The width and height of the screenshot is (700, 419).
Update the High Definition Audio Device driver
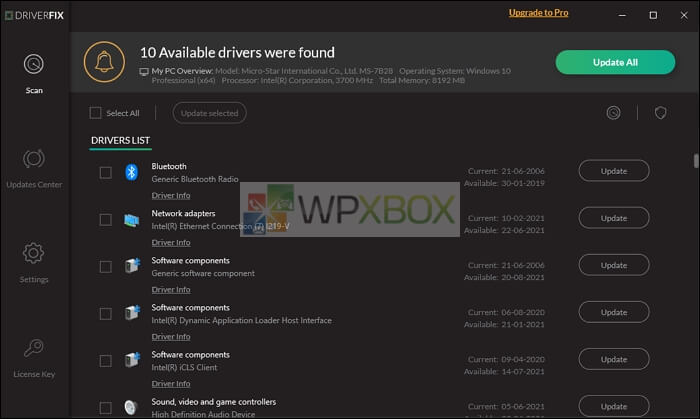(x=614, y=407)
